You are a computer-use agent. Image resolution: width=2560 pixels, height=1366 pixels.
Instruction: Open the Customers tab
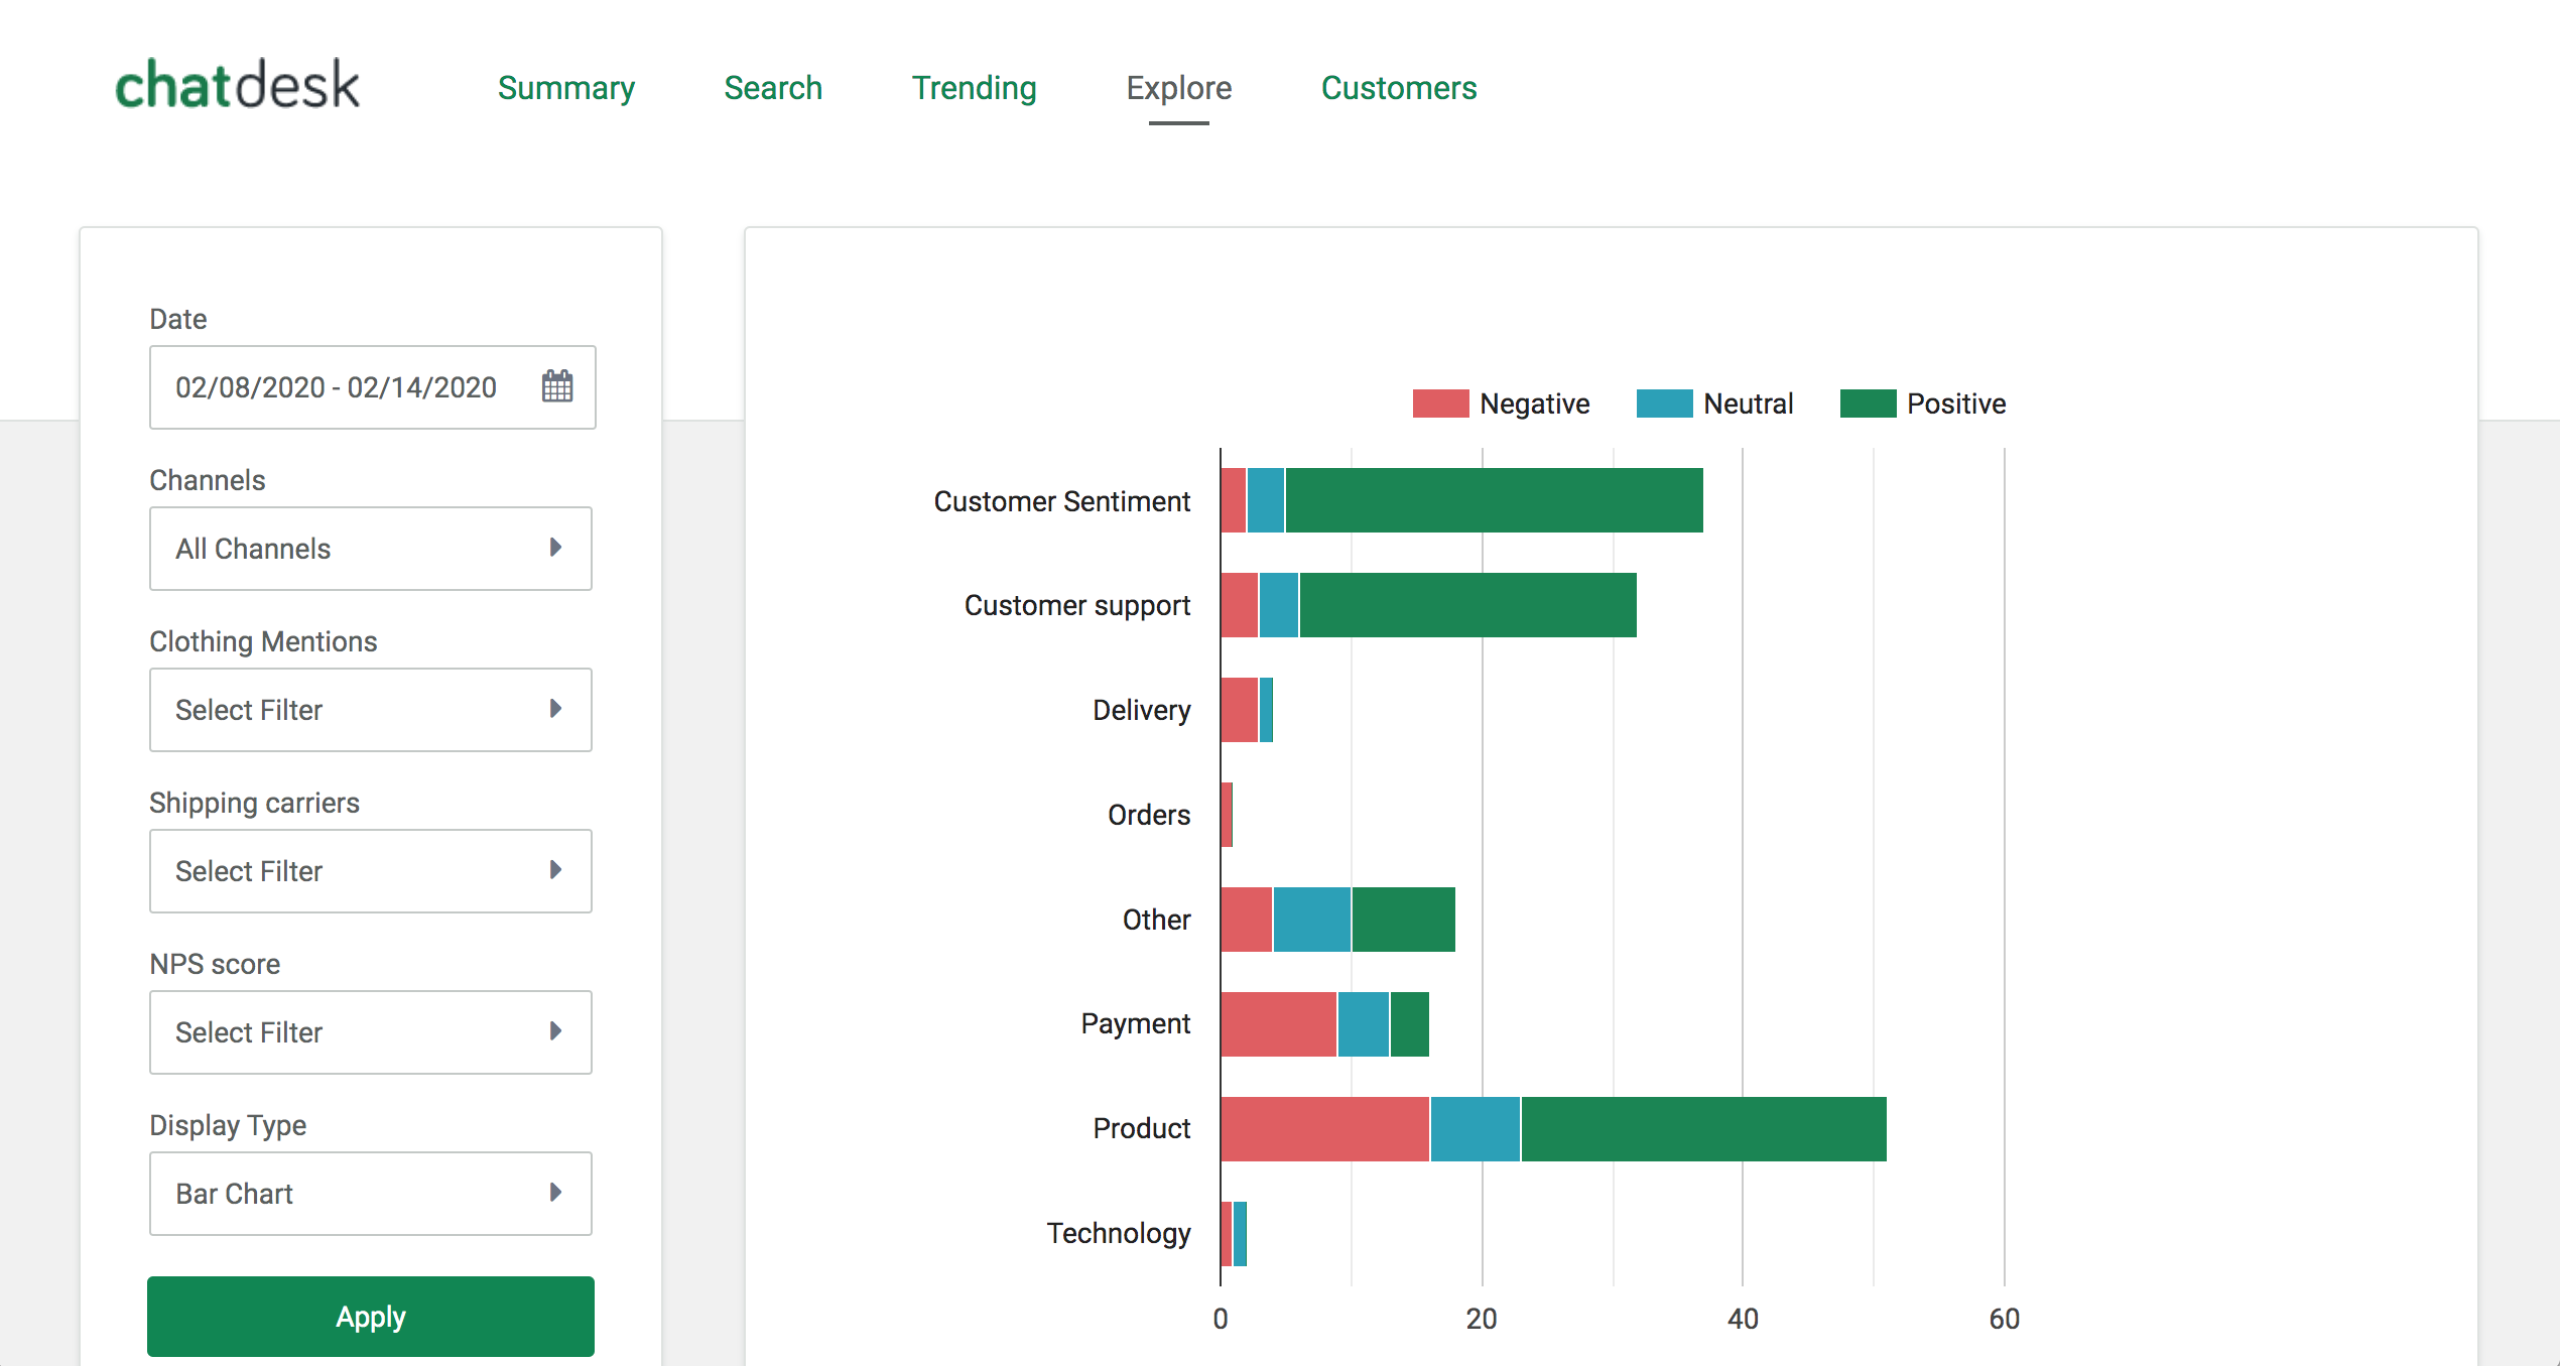tap(1398, 88)
